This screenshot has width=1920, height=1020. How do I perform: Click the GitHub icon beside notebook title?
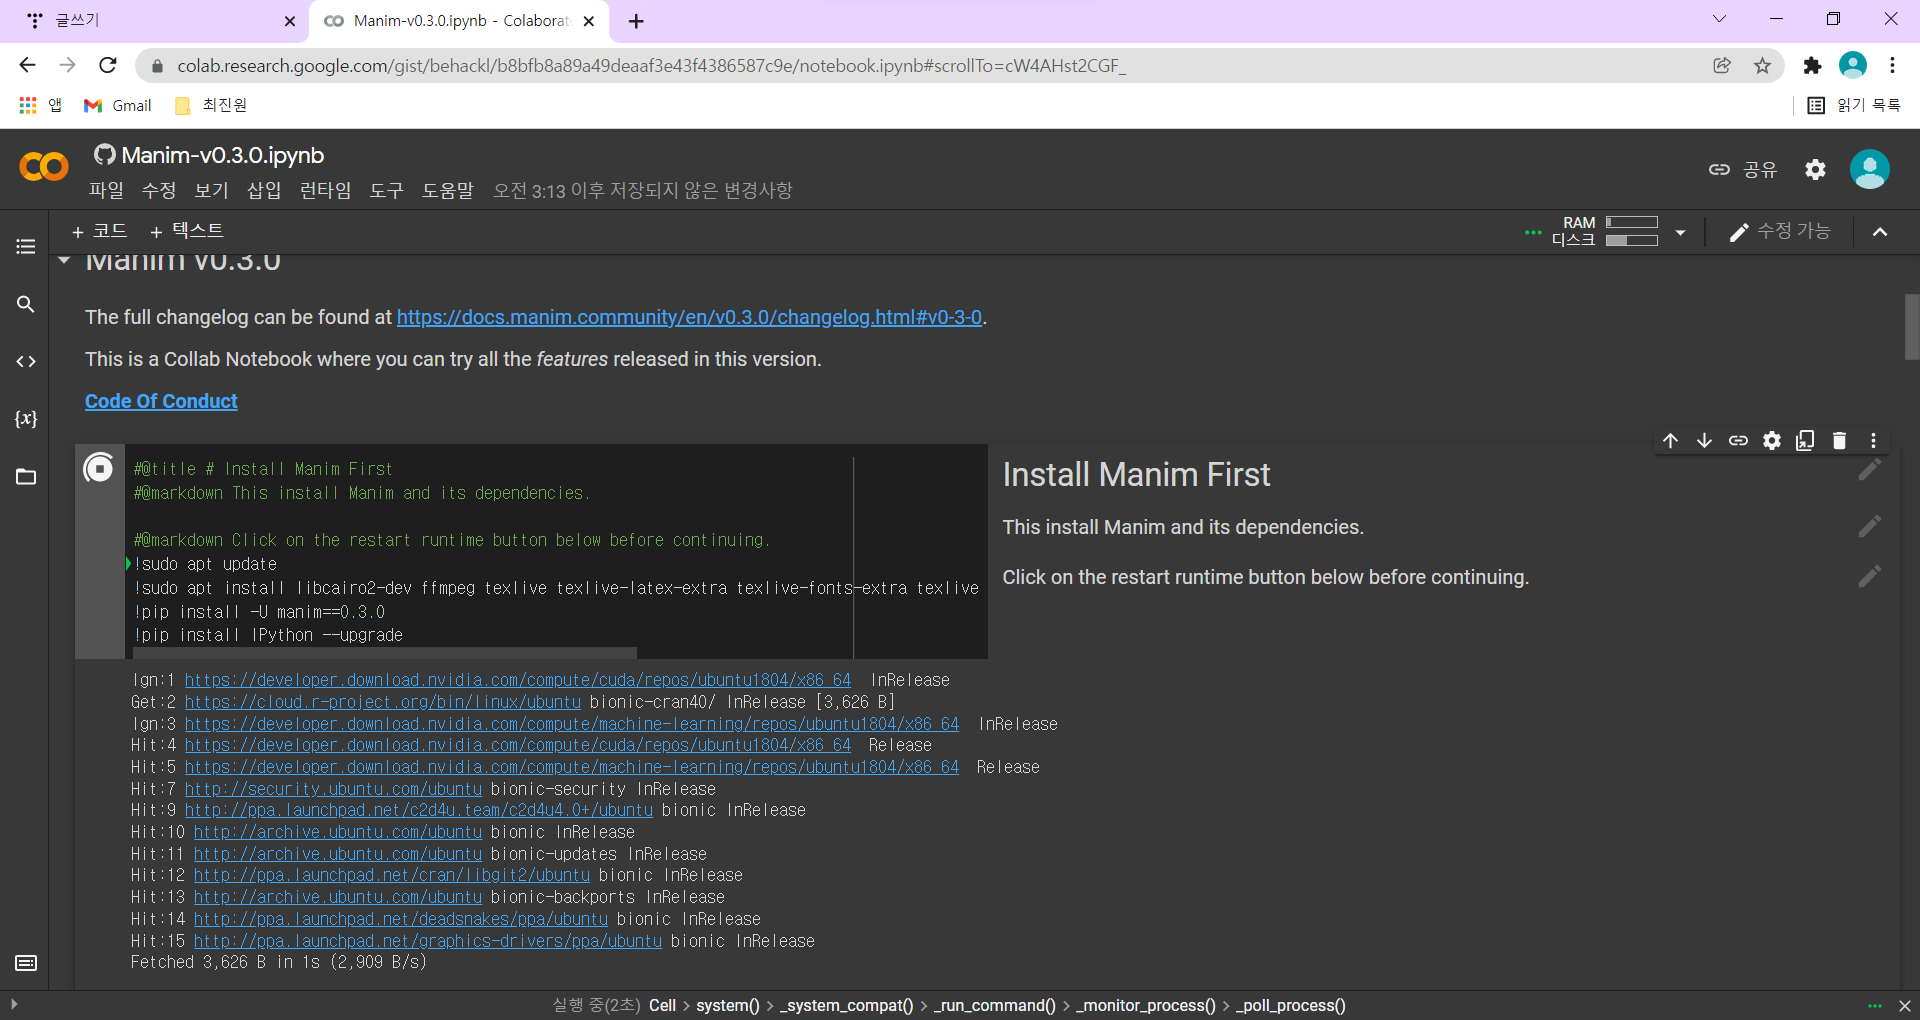pyautogui.click(x=104, y=155)
